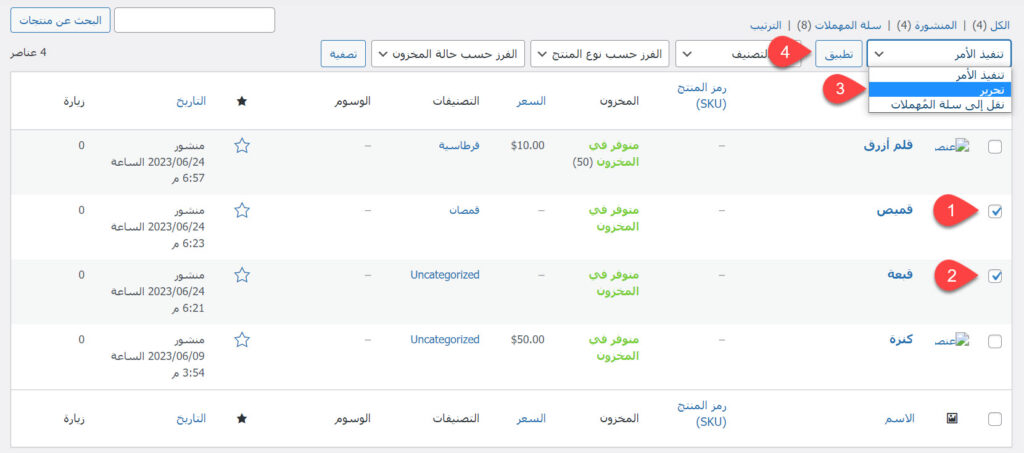Image resolution: width=1024 pixels, height=453 pixels.
Task: Open thumbnail of كنزة product
Action: [951, 340]
